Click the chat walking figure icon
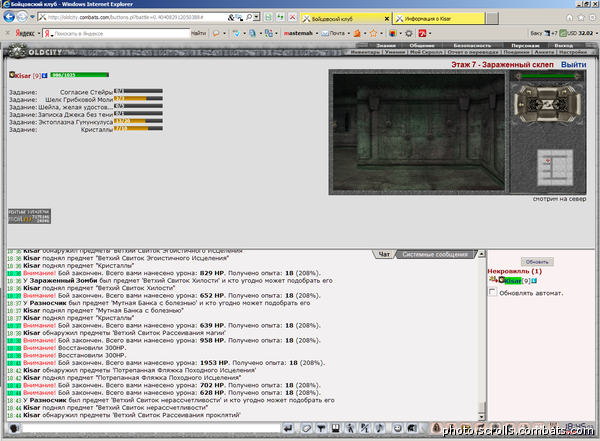This screenshot has width=600, height=441. (350, 428)
